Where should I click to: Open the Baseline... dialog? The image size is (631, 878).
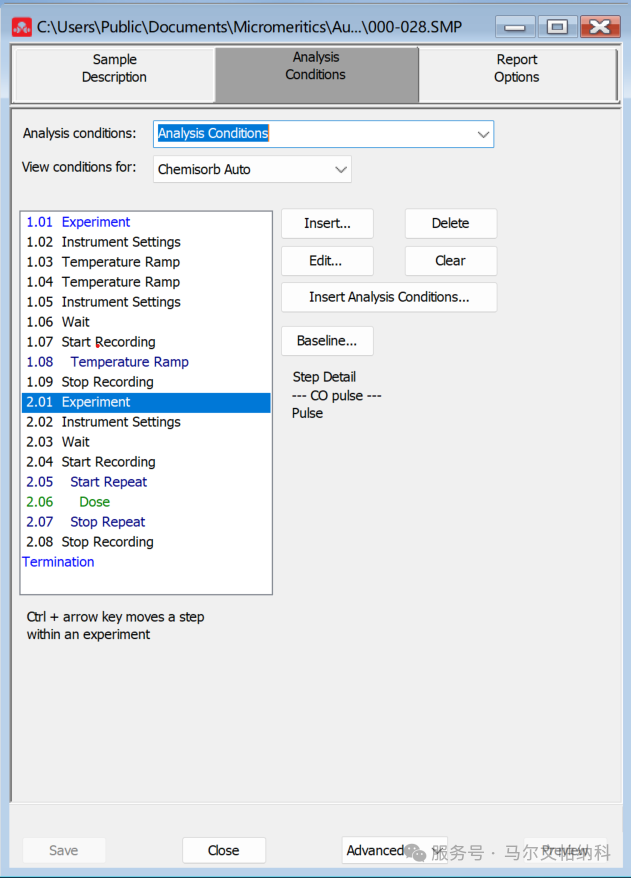point(327,341)
